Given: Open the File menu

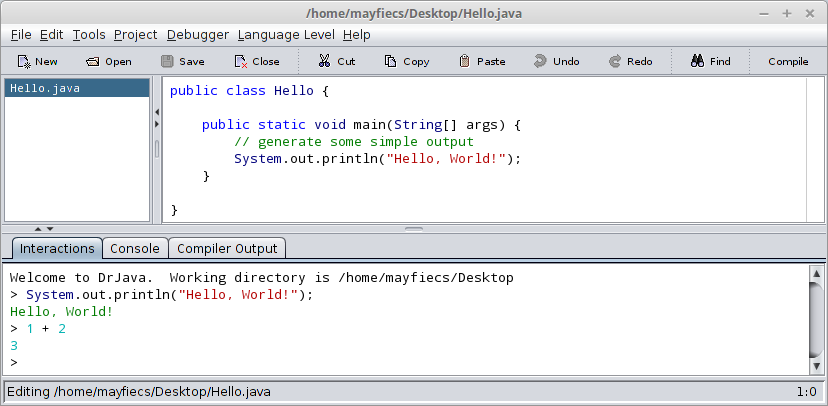Looking at the screenshot, I should 21,35.
